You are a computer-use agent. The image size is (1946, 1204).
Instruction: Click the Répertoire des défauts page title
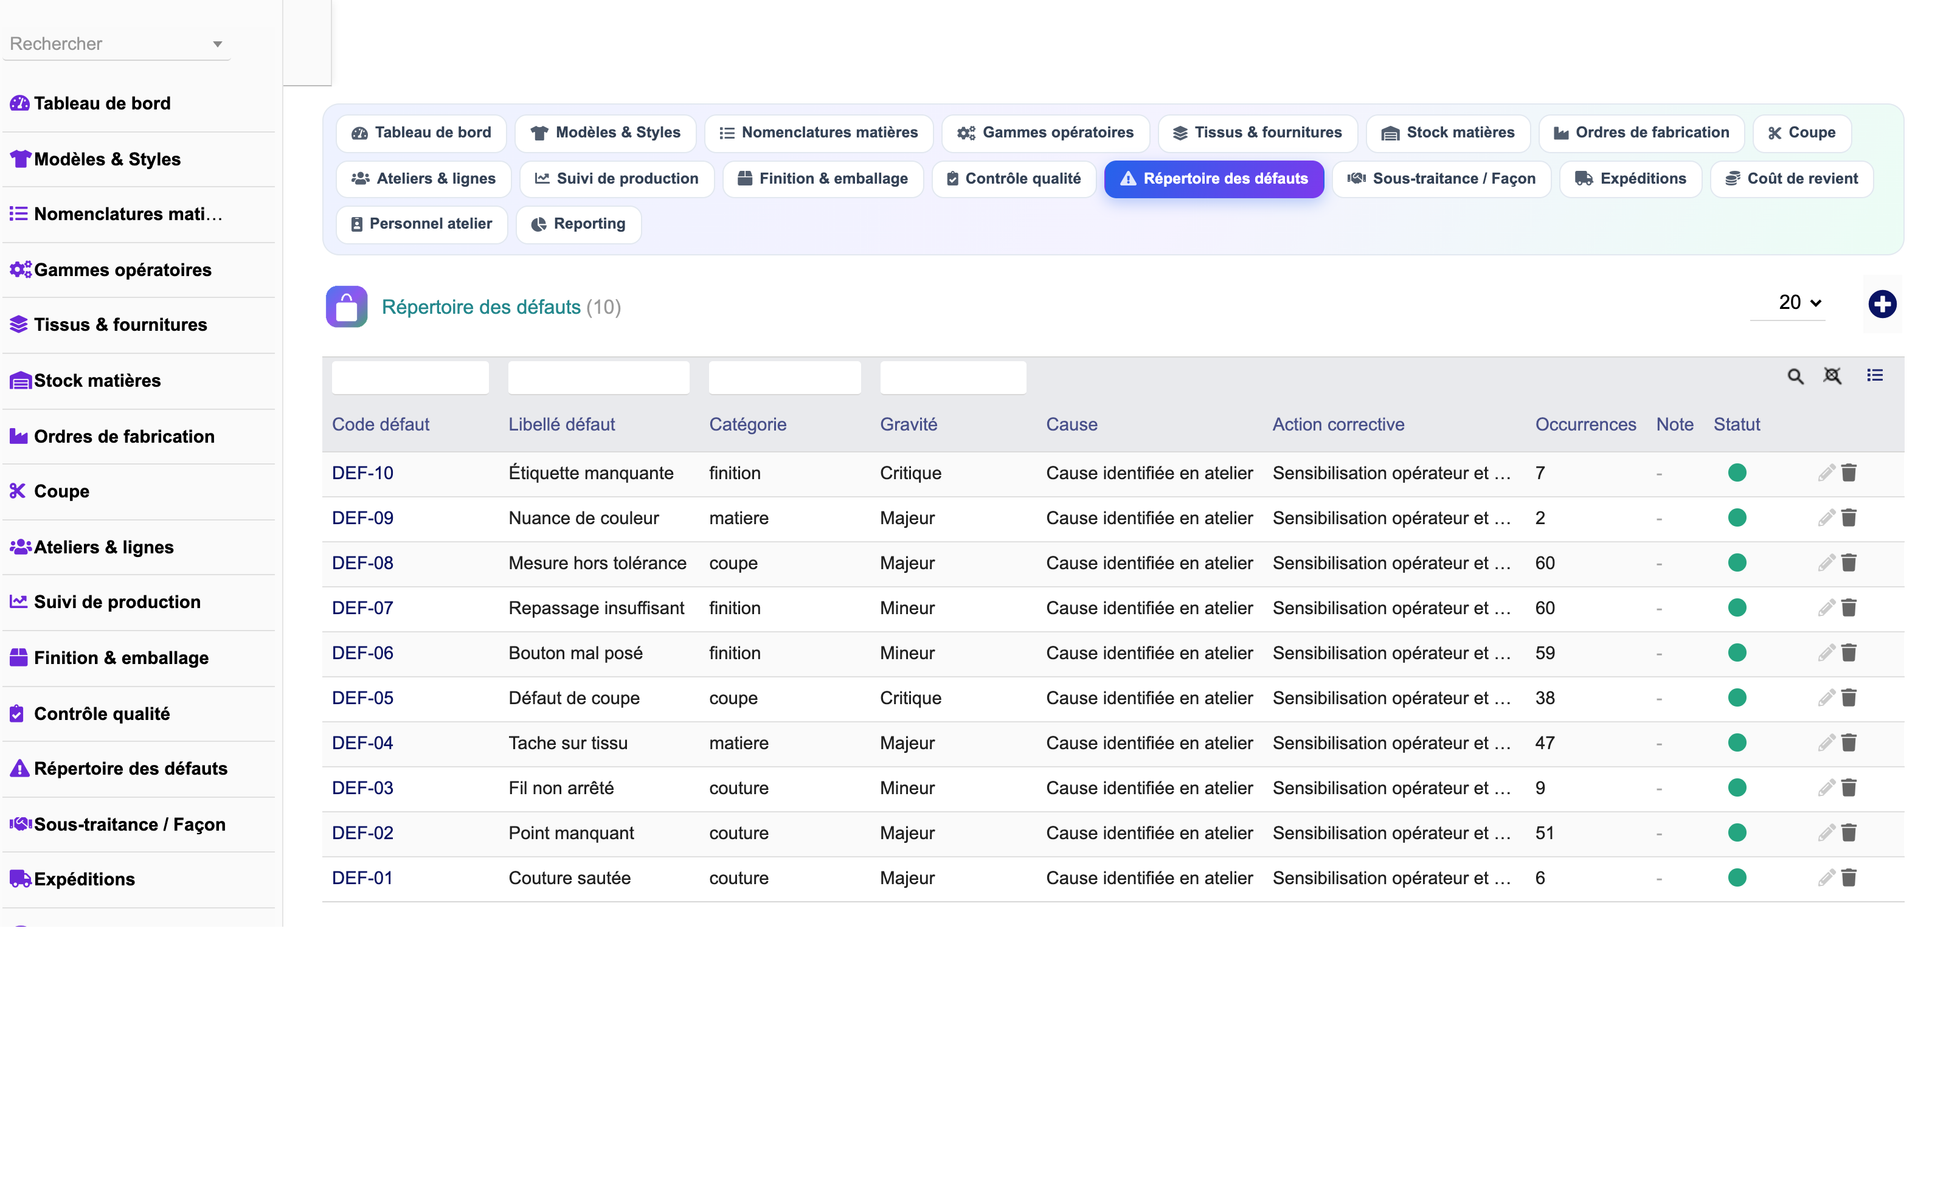(x=481, y=307)
